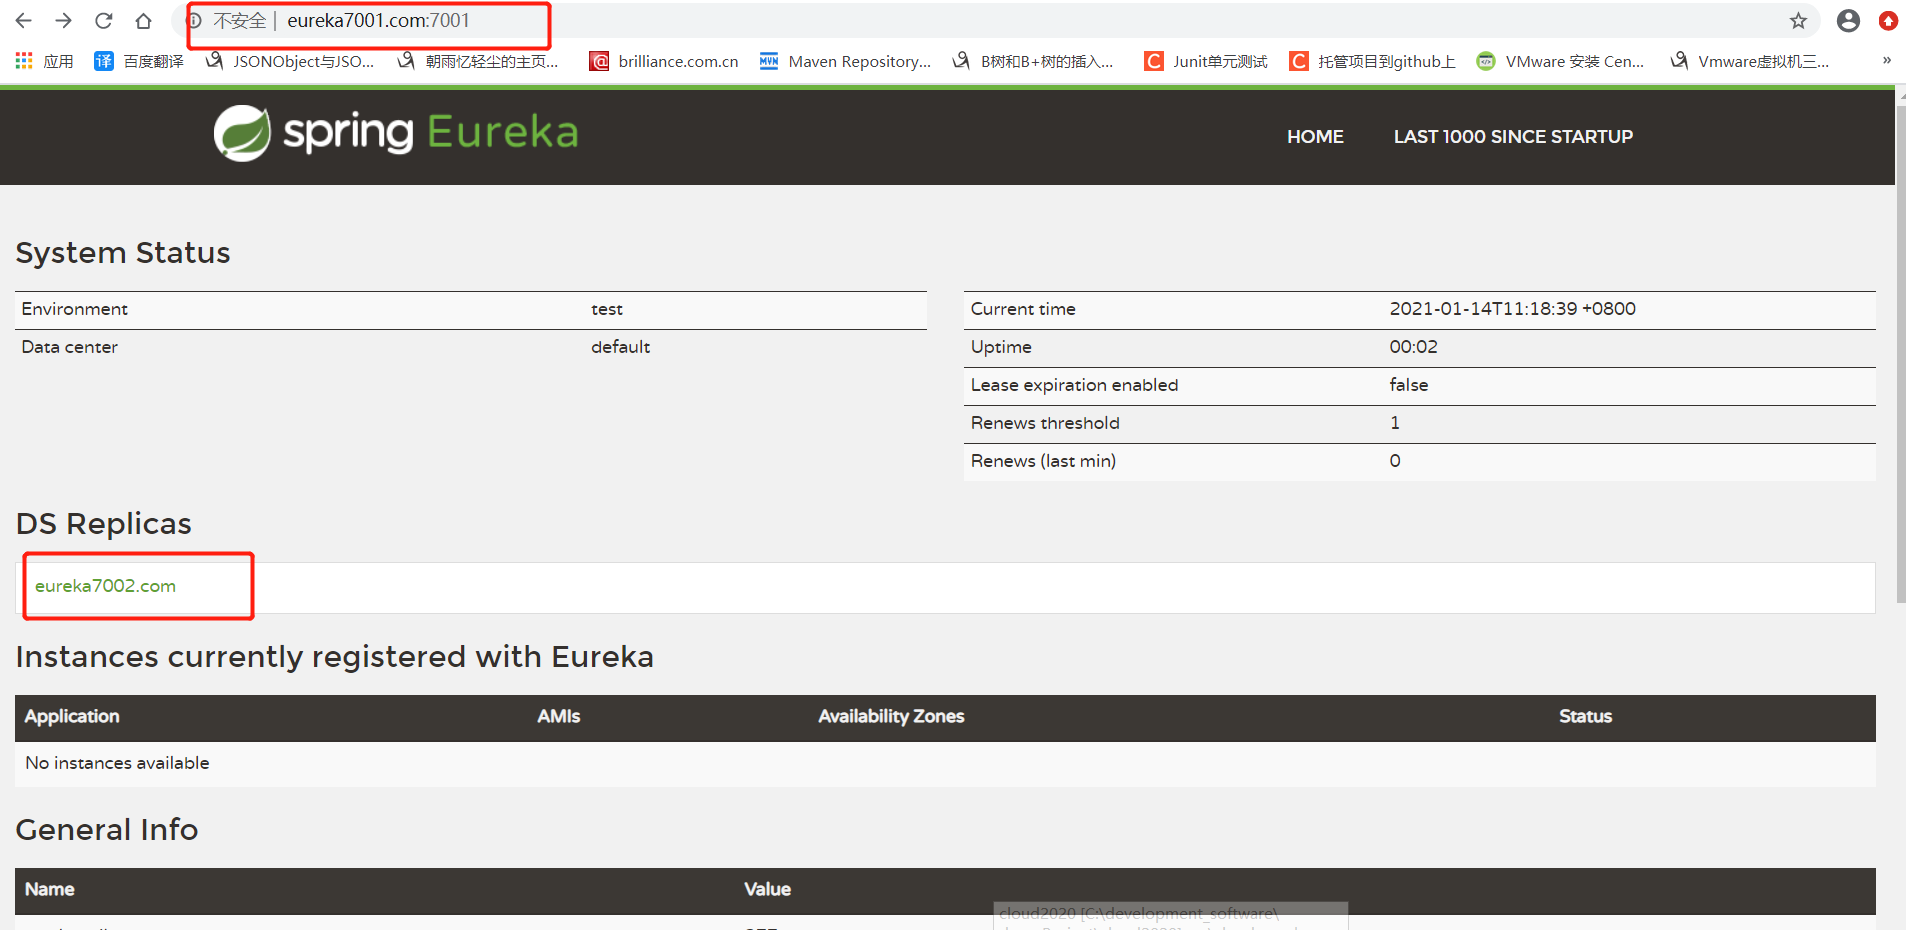This screenshot has height=930, width=1906.
Task: Click the Status column header
Action: (x=1585, y=716)
